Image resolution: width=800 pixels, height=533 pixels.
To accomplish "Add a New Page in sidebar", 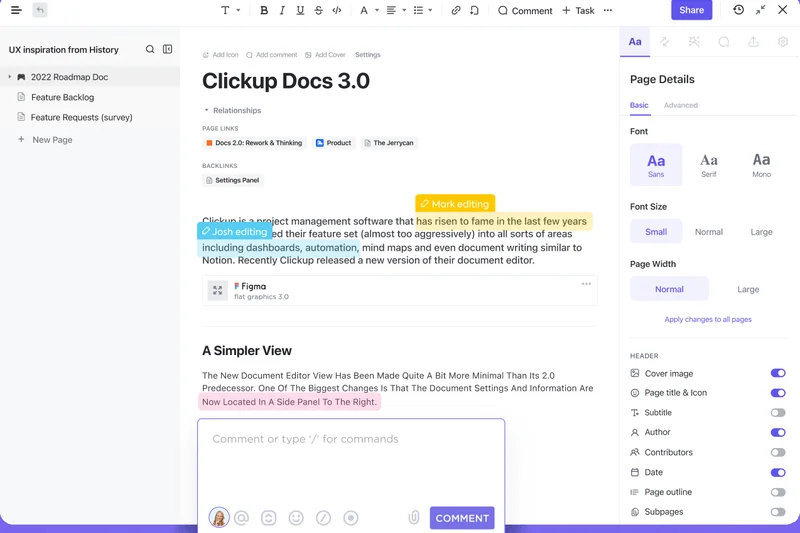I will 45,139.
